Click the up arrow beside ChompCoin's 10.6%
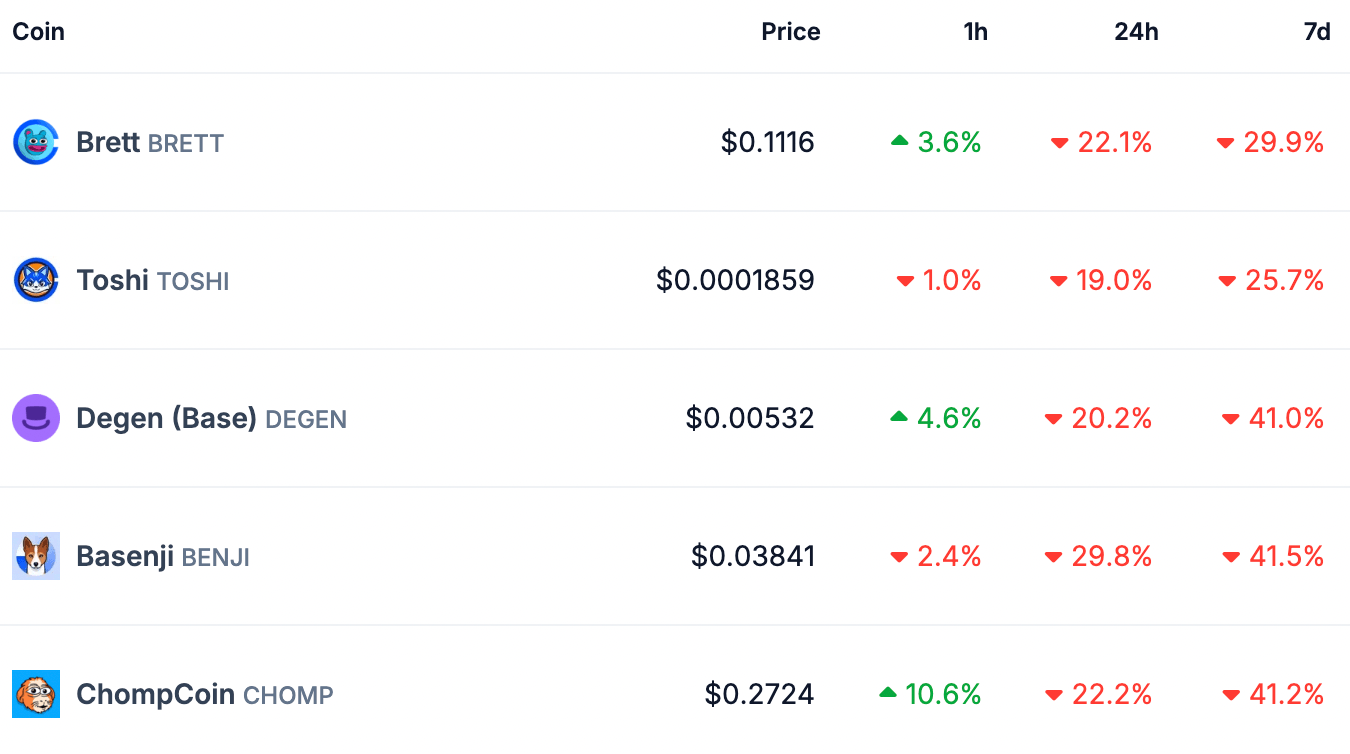Screen dimensions: 1350x754 coord(890,693)
